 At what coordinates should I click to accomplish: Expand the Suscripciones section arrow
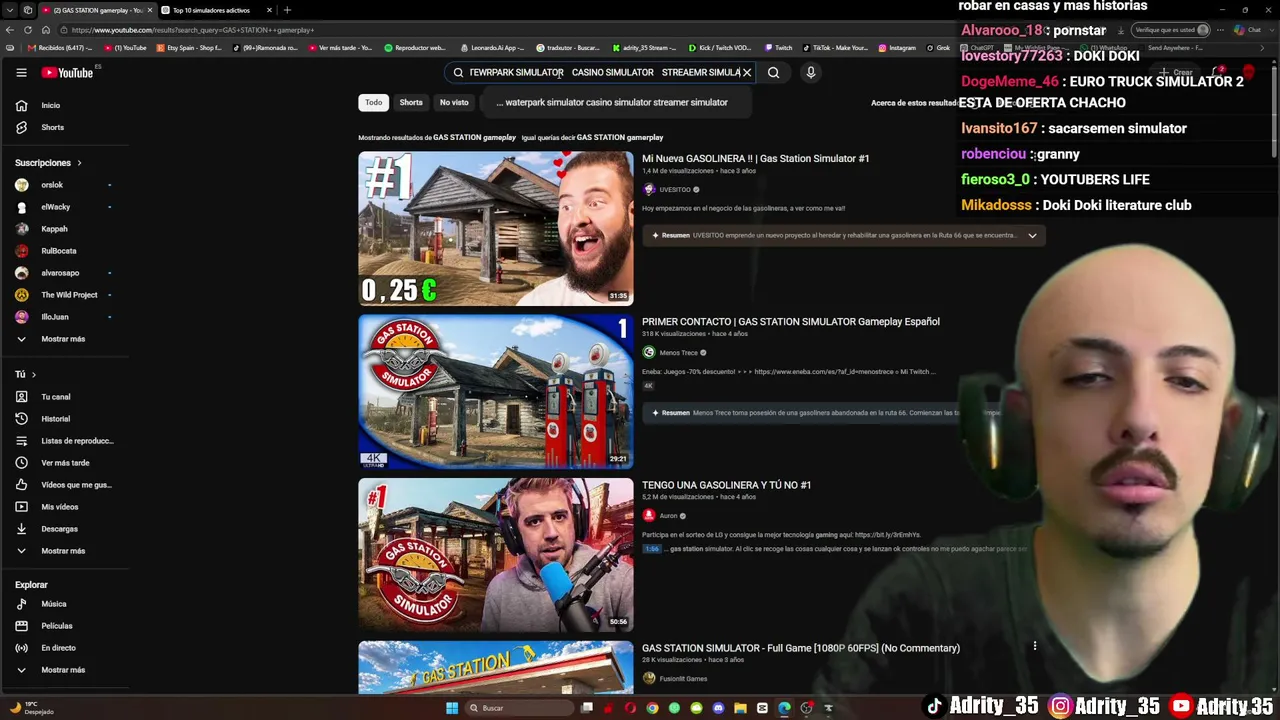79,163
